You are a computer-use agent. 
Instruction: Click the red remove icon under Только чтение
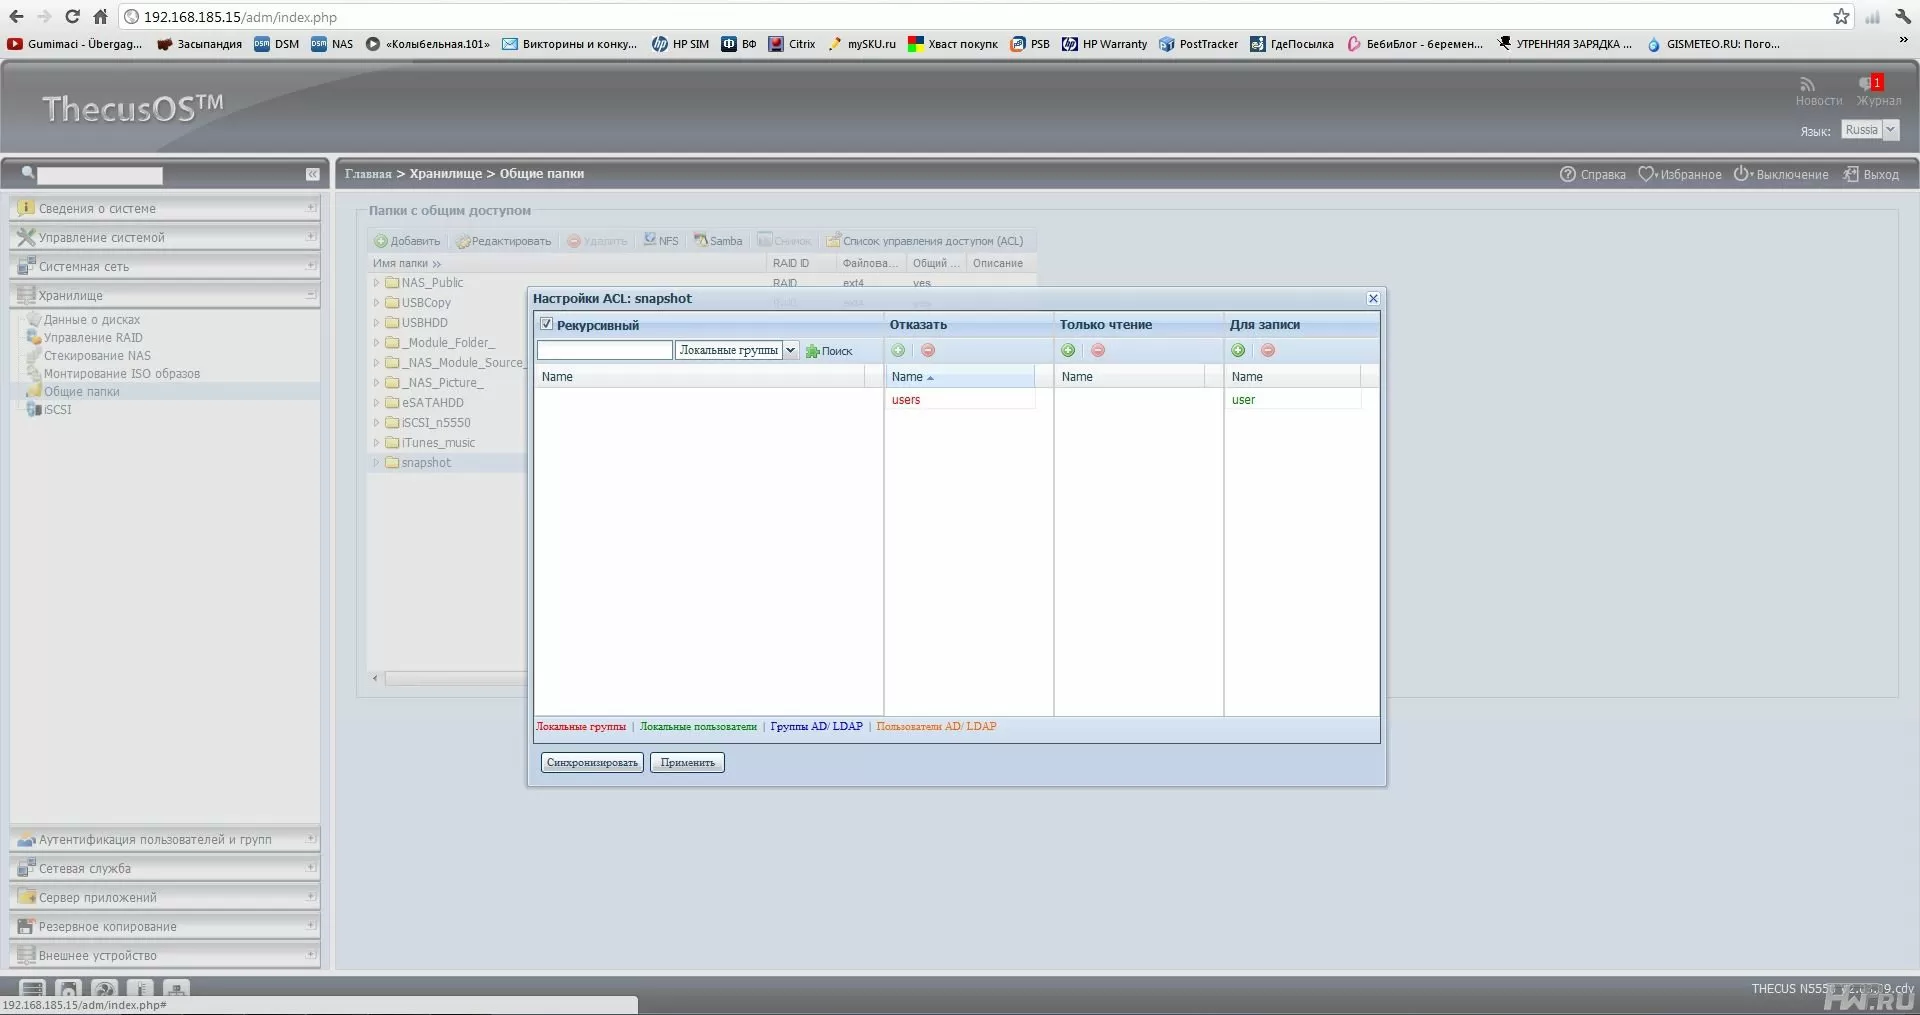(1098, 350)
